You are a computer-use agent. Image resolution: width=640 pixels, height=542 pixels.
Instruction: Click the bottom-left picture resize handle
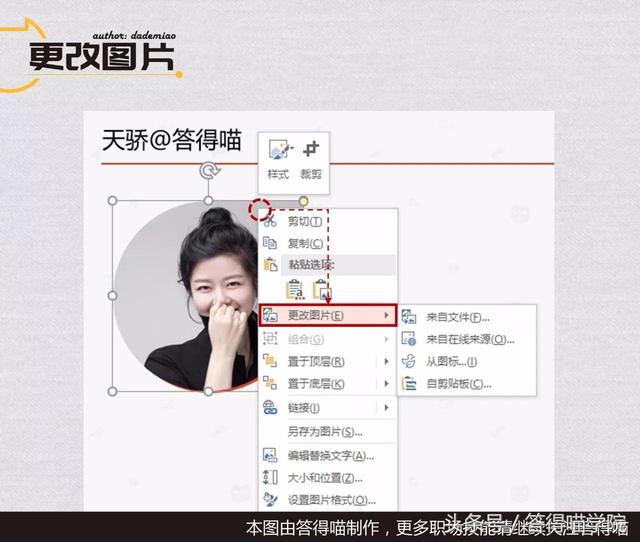(112, 391)
